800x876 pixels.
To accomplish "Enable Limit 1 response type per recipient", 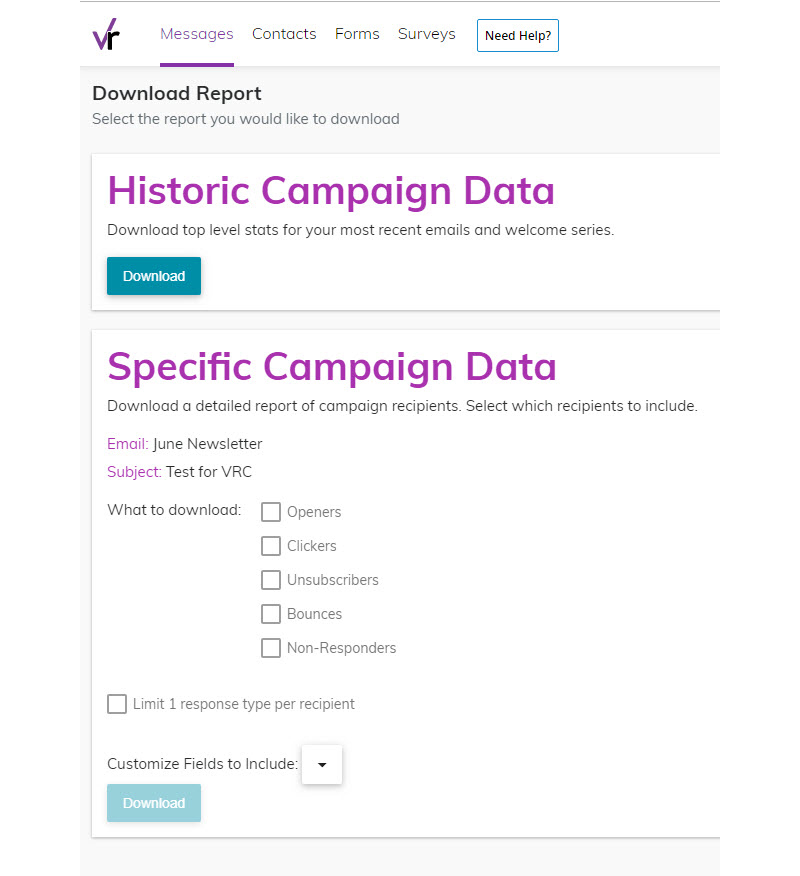I will click(117, 704).
